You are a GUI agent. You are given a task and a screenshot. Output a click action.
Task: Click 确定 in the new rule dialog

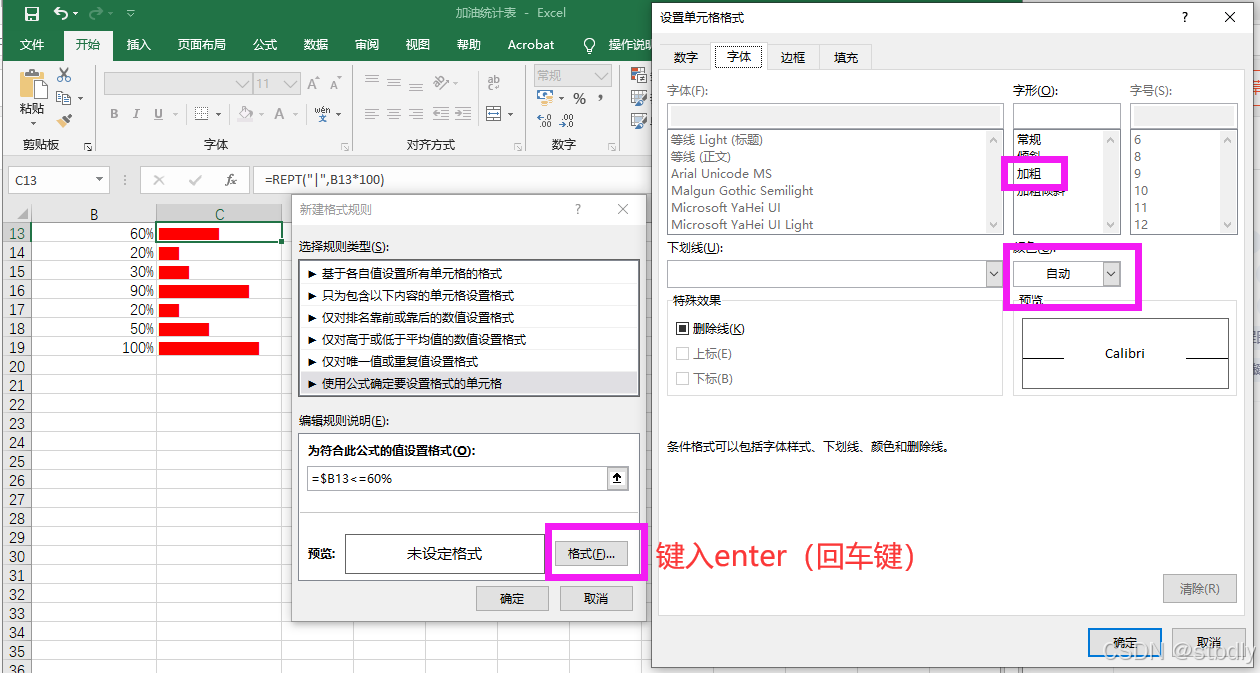(512, 598)
